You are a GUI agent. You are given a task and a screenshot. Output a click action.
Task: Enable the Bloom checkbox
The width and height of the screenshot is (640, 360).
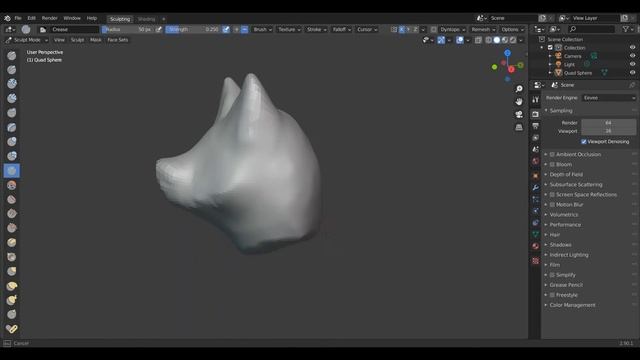tap(552, 164)
